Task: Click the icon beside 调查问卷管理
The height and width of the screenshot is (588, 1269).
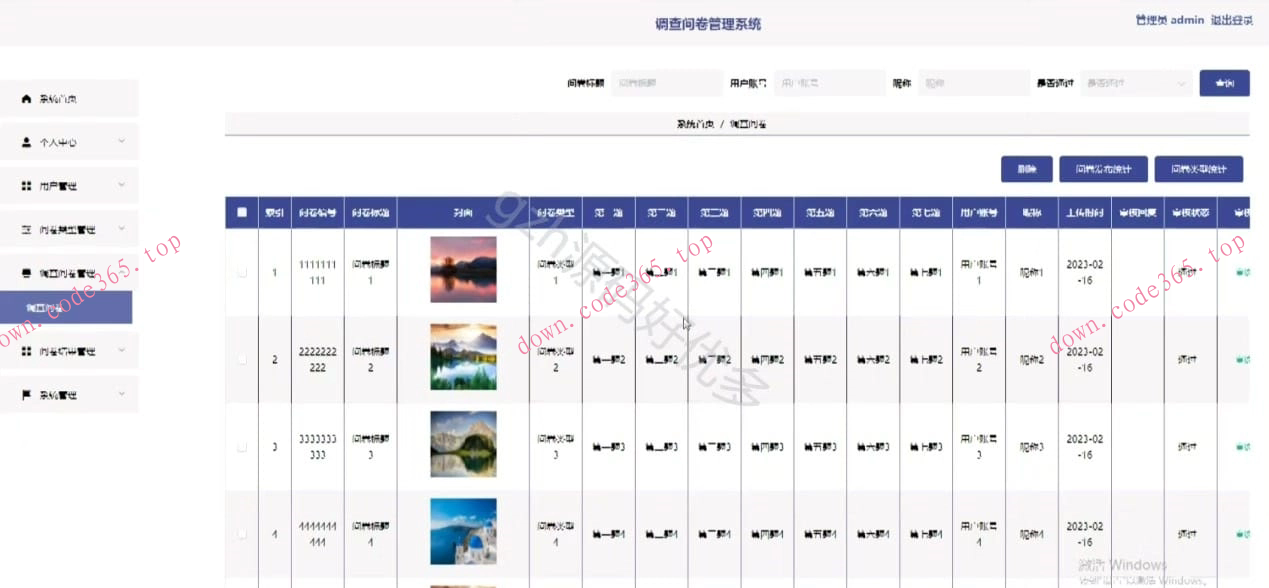Action: pyautogui.click(x=27, y=273)
